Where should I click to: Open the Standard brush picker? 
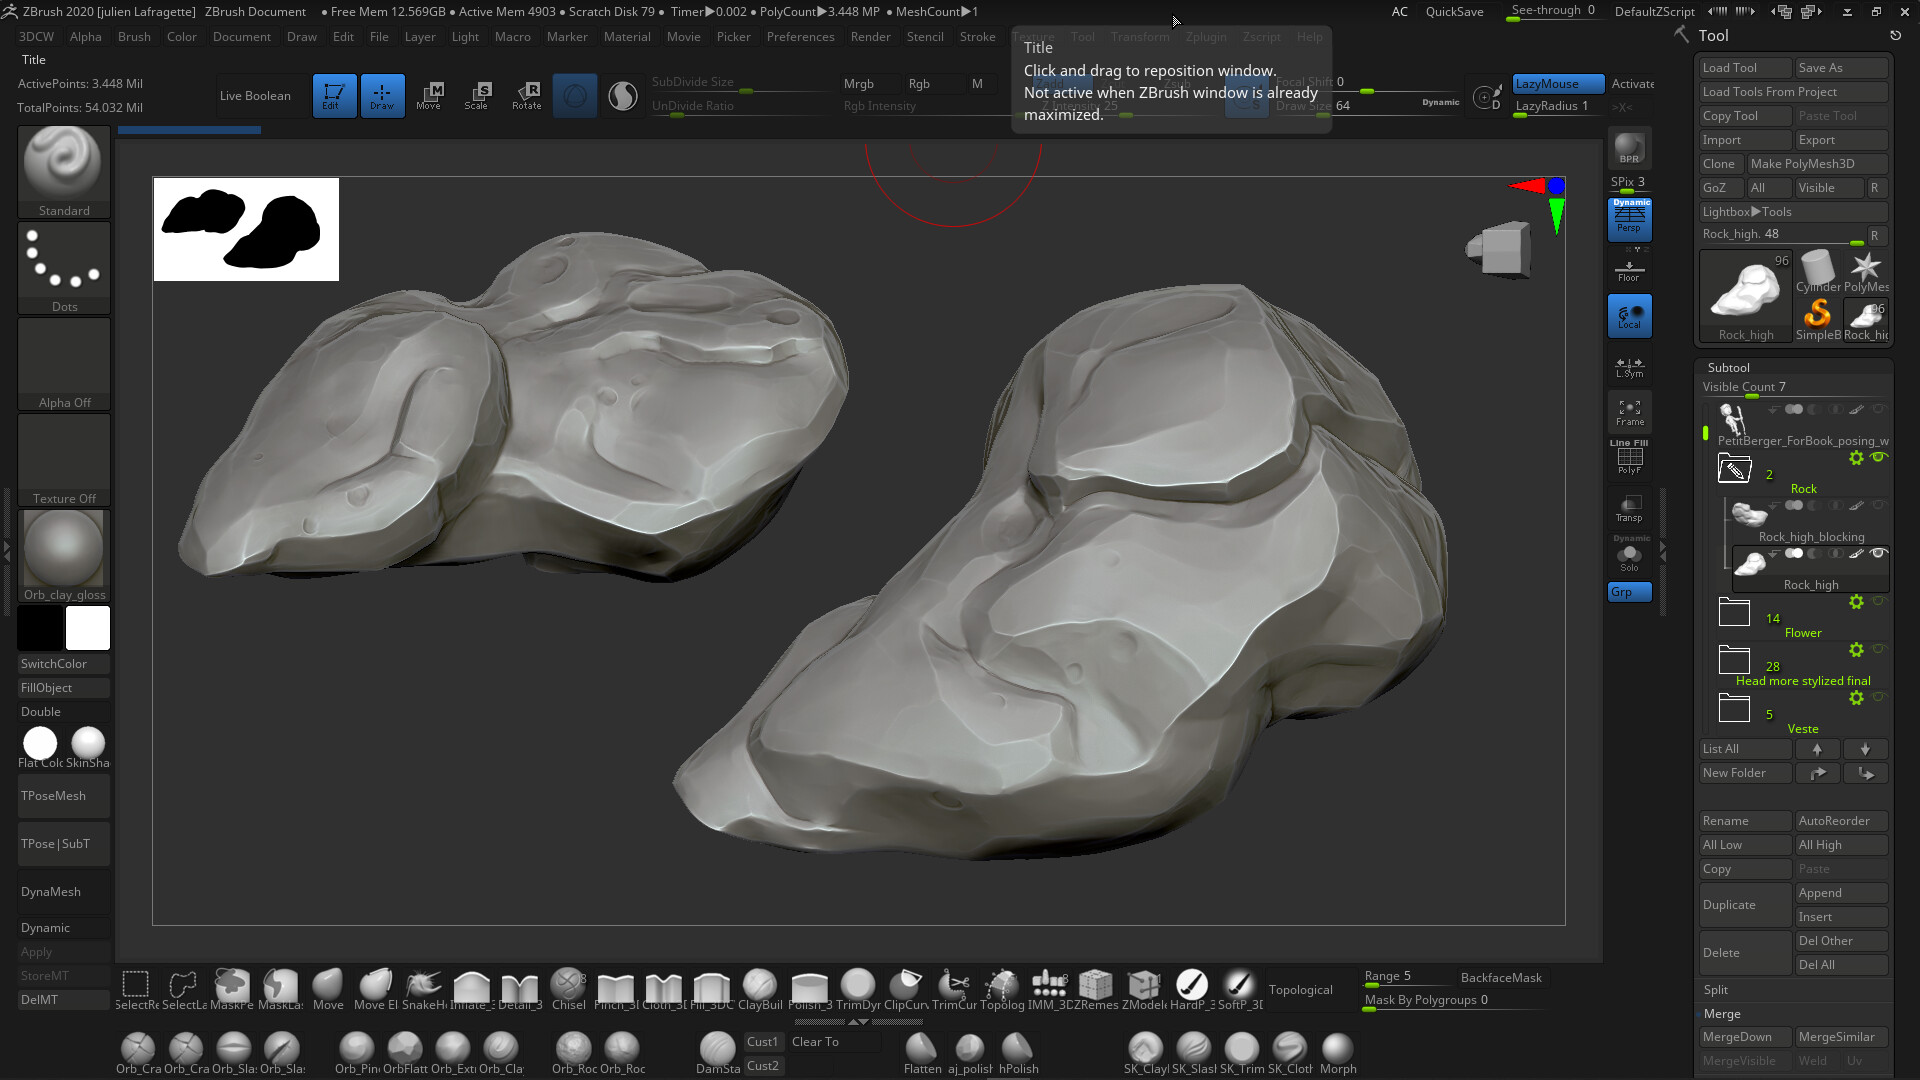pyautogui.click(x=64, y=171)
